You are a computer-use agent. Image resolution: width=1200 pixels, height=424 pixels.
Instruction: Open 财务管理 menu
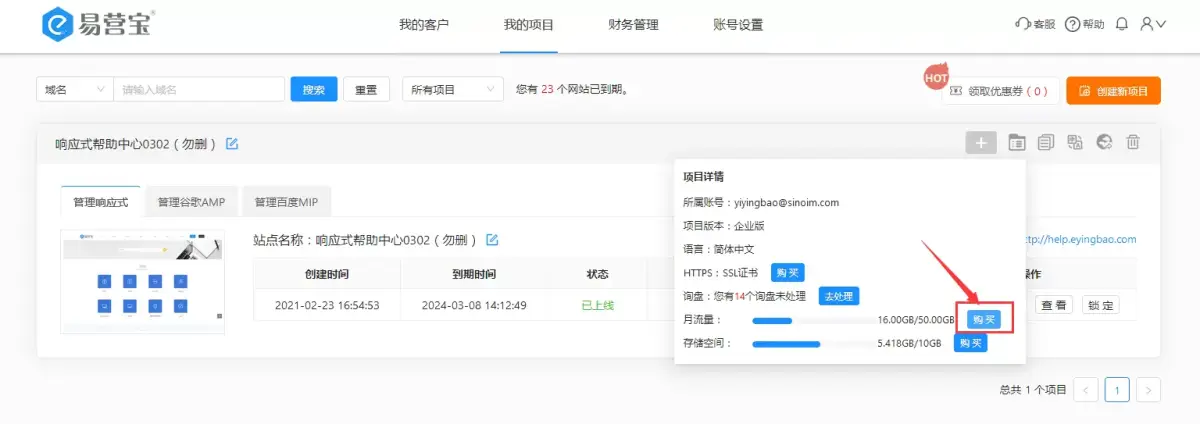pyautogui.click(x=633, y=25)
